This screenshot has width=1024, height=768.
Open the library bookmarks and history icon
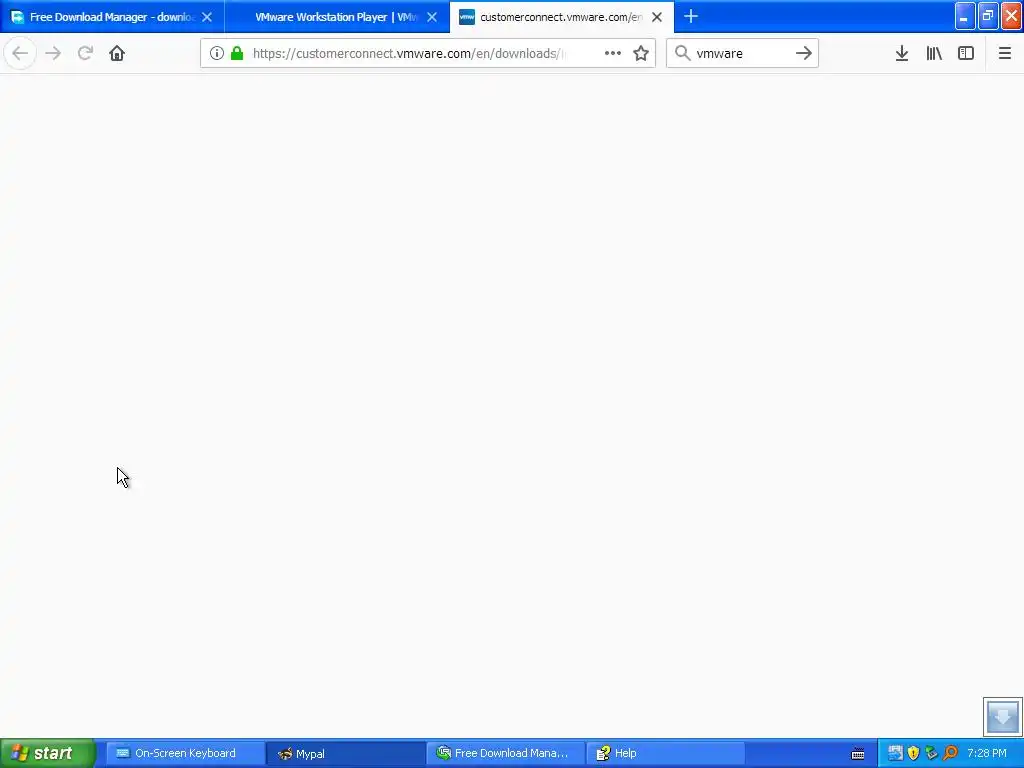[x=934, y=54]
